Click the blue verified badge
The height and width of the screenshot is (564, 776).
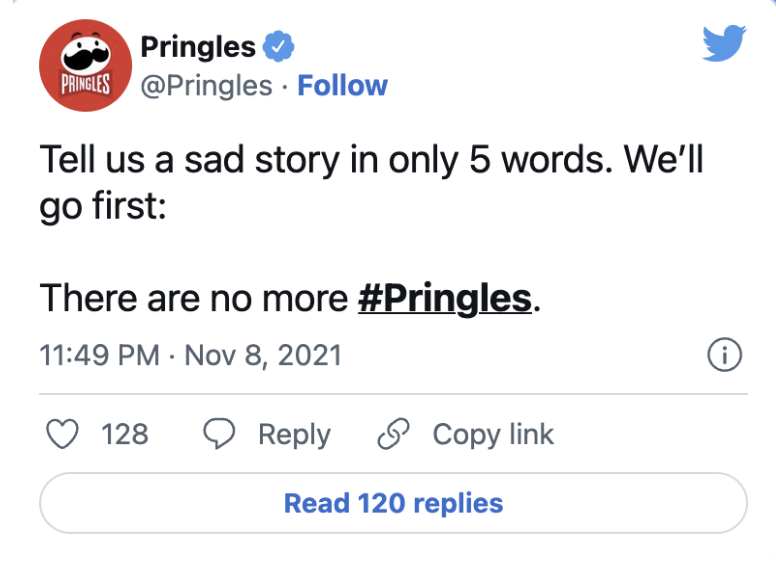278,47
